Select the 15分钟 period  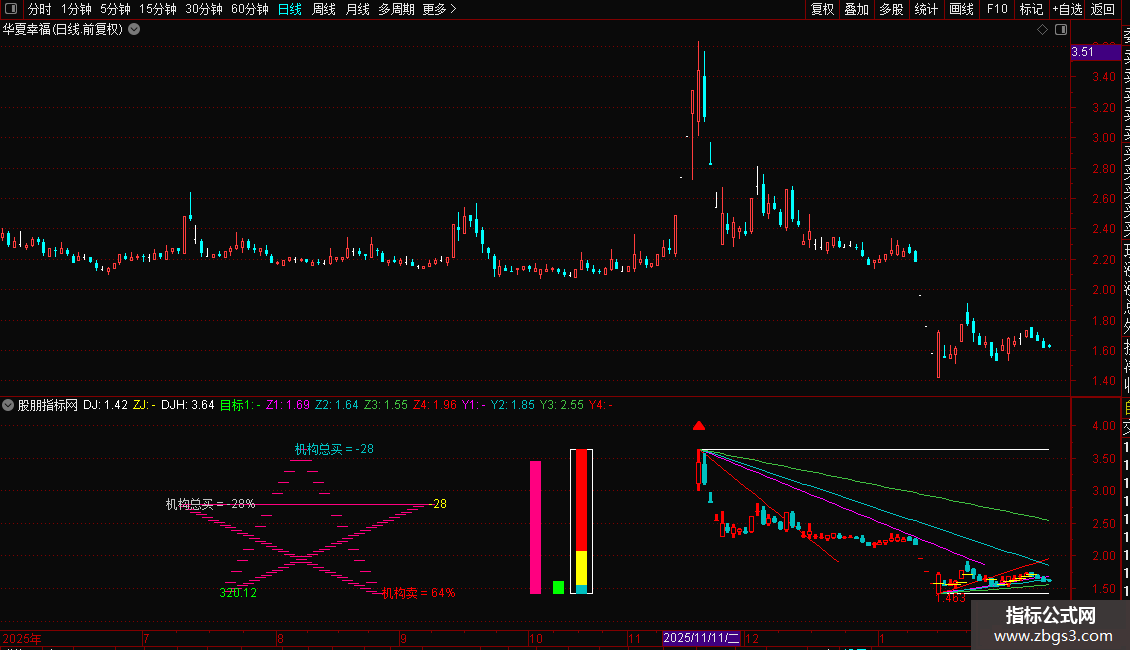pos(157,9)
